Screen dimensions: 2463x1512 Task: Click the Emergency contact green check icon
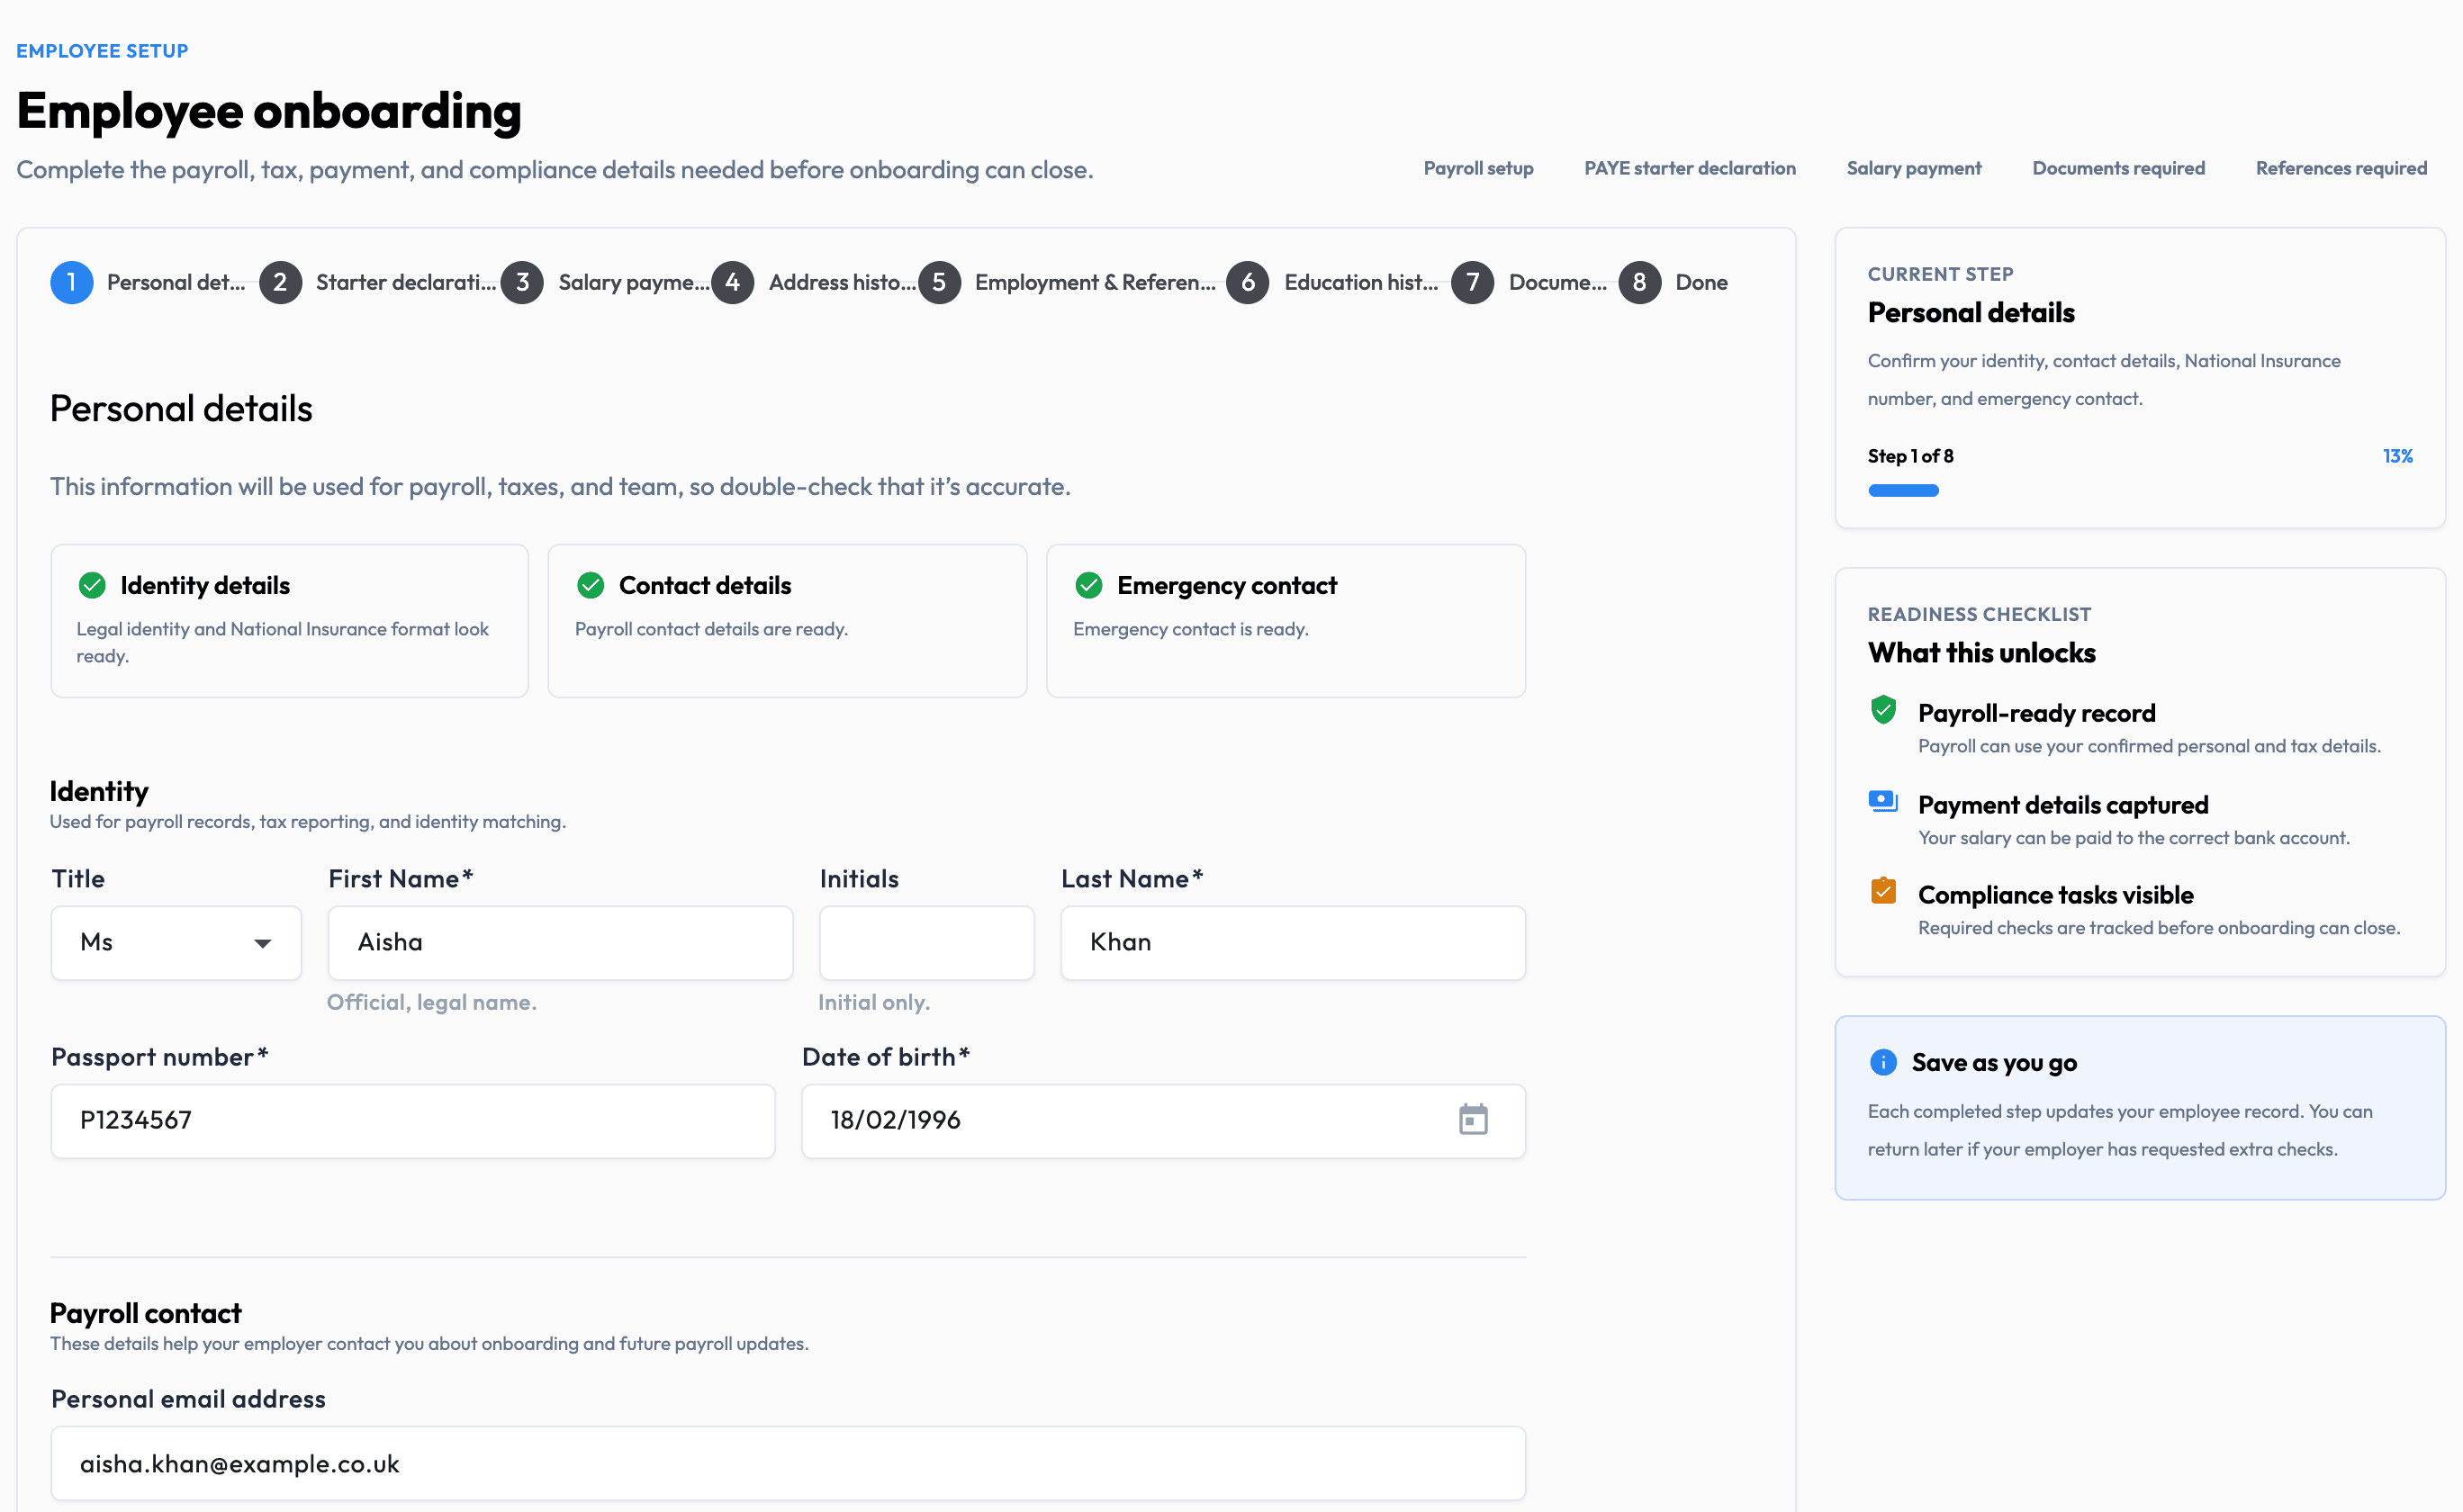coord(1089,585)
